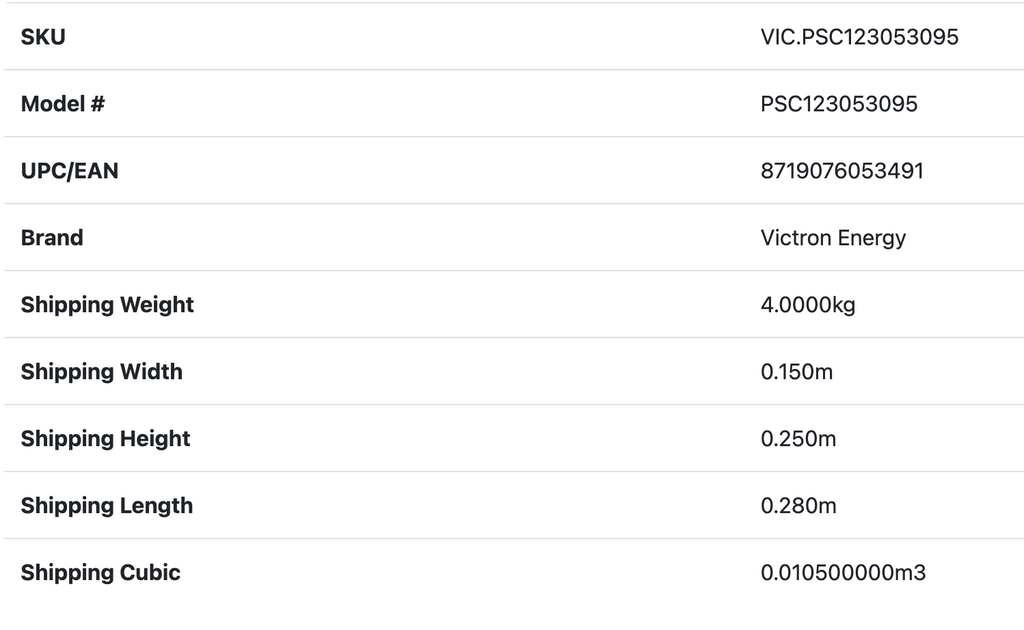Click the UPC/EAN label
This screenshot has height=630, width=1024.
point(69,171)
